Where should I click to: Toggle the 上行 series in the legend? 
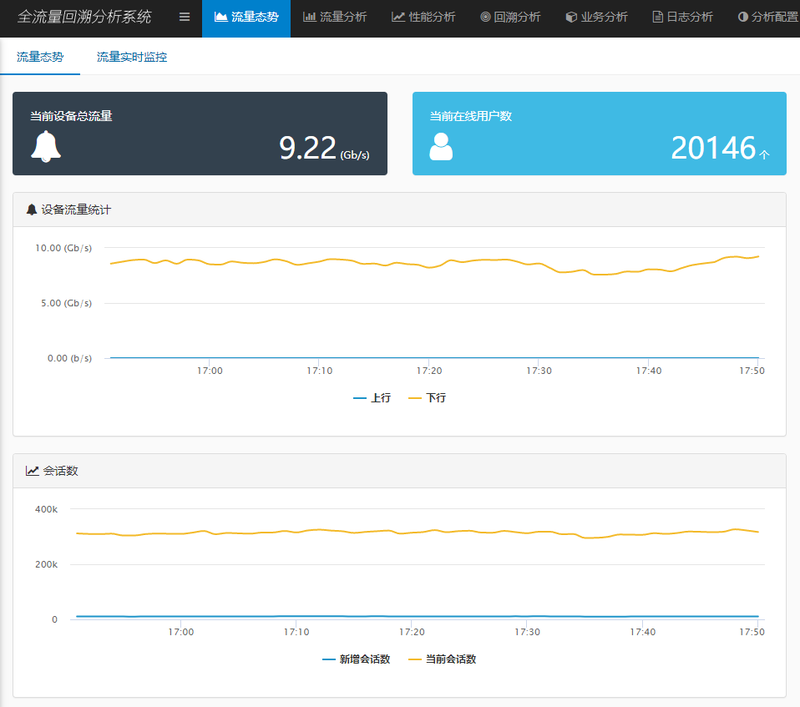pyautogui.click(x=372, y=398)
